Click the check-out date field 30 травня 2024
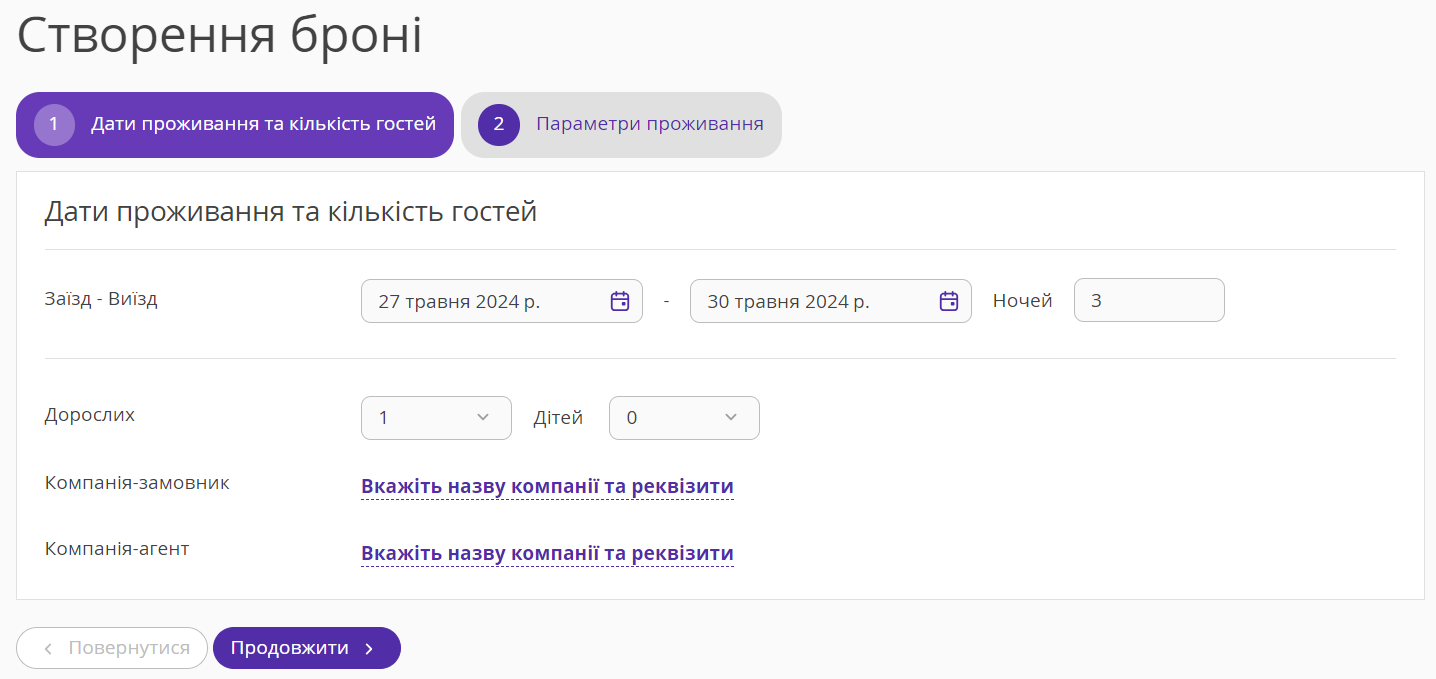 pyautogui.click(x=831, y=301)
